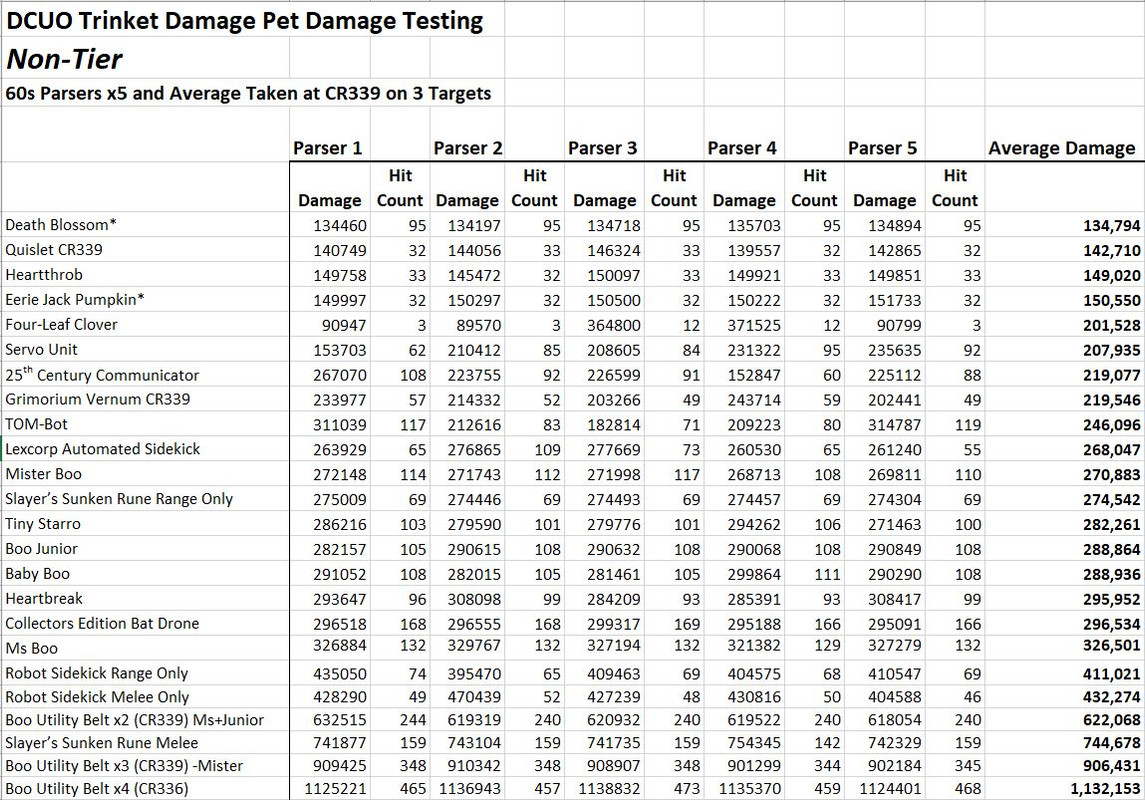Click Heartthrob average value 149,020
The height and width of the screenshot is (800, 1145).
(1111, 275)
